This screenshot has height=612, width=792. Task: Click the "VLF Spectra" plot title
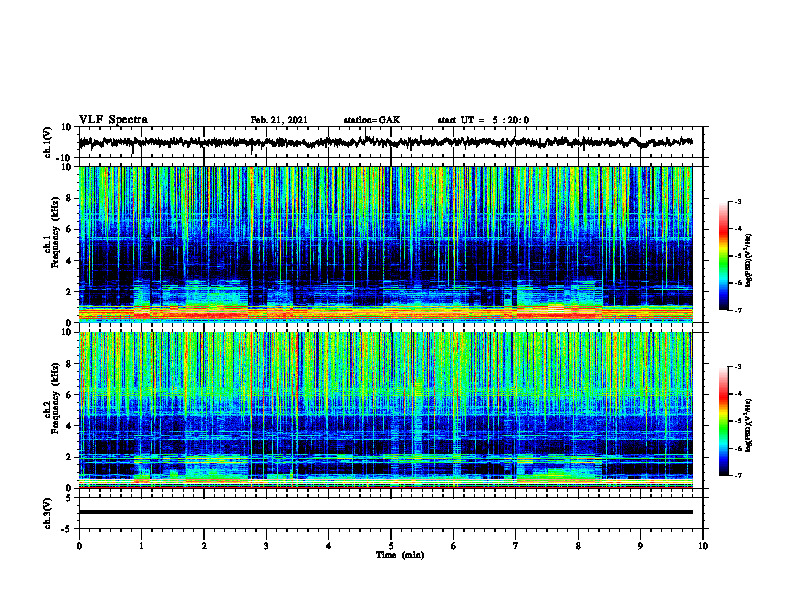coord(113,120)
